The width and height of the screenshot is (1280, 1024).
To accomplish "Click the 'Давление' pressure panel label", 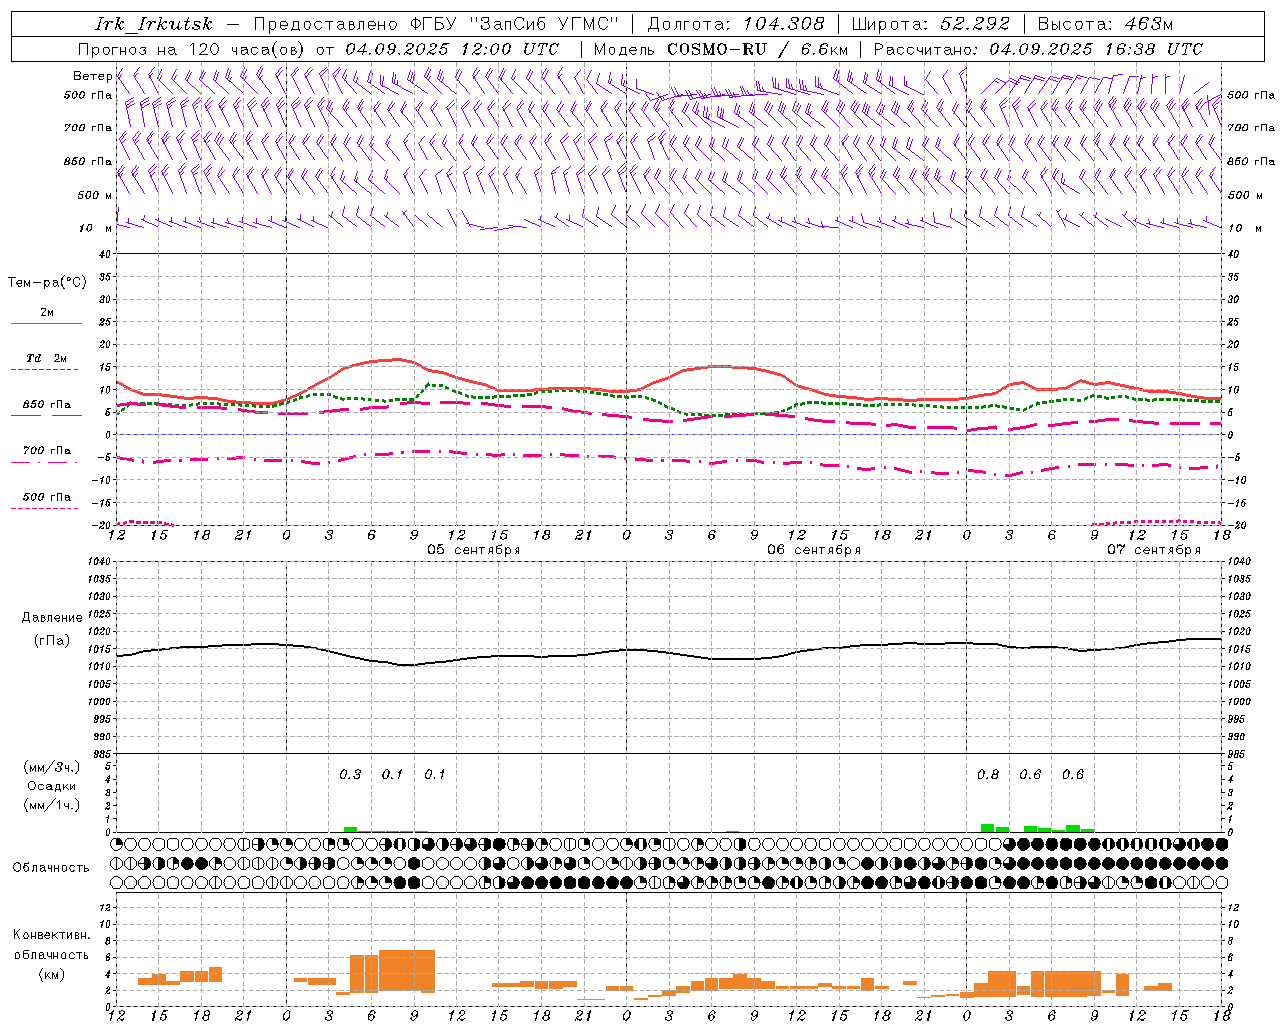I will tap(50, 618).
